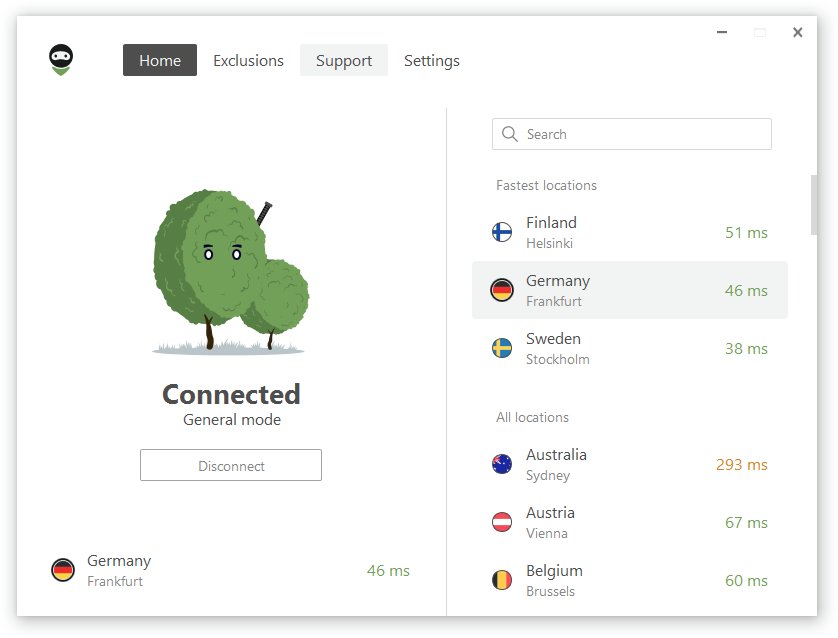Click the search magnifier icon

[x=510, y=134]
